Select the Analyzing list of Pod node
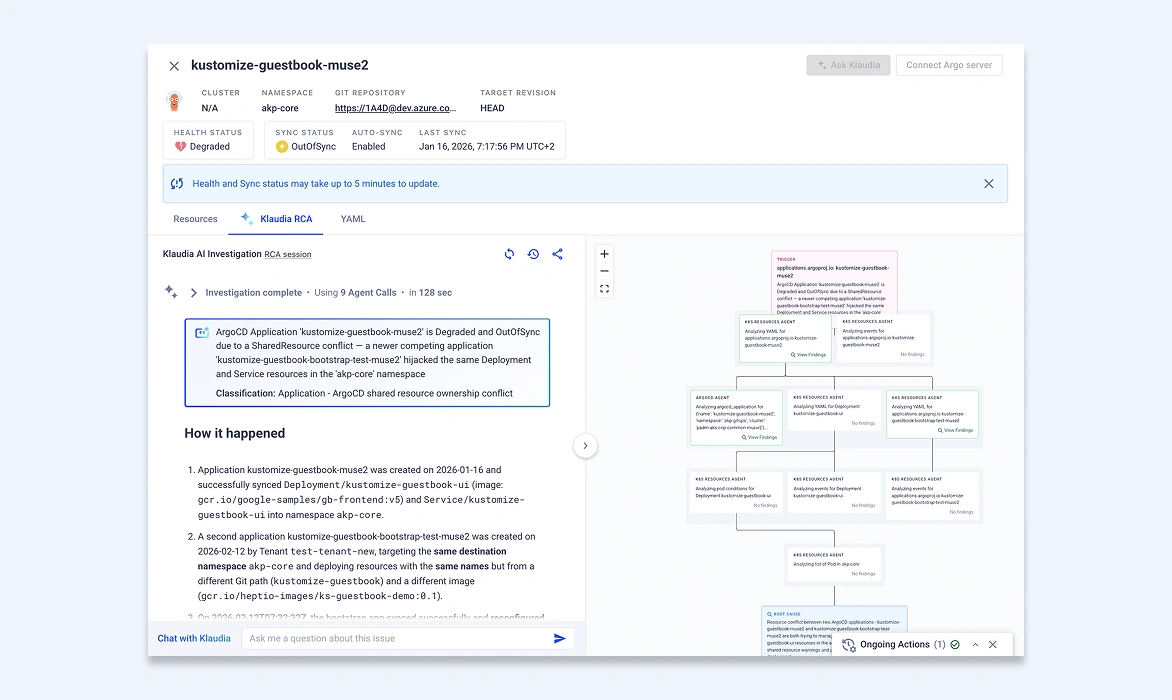The width and height of the screenshot is (1172, 700). [834, 564]
